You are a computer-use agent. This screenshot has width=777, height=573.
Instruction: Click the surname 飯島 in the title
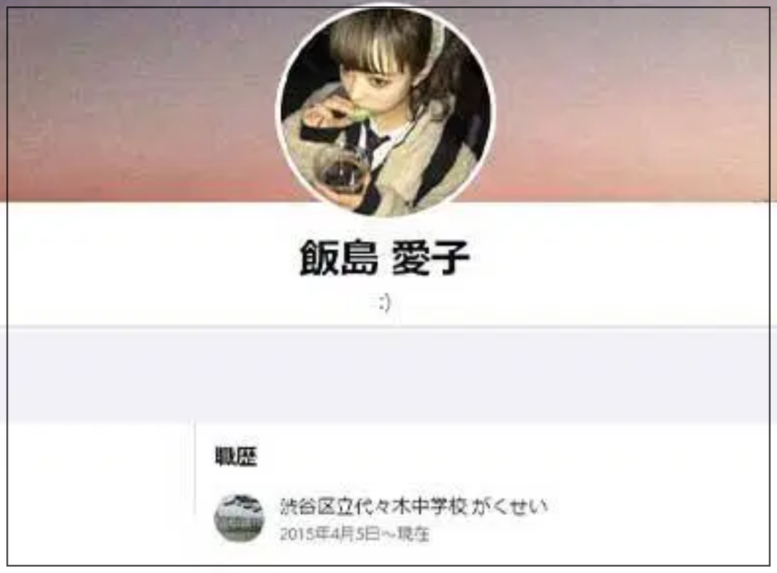point(339,257)
